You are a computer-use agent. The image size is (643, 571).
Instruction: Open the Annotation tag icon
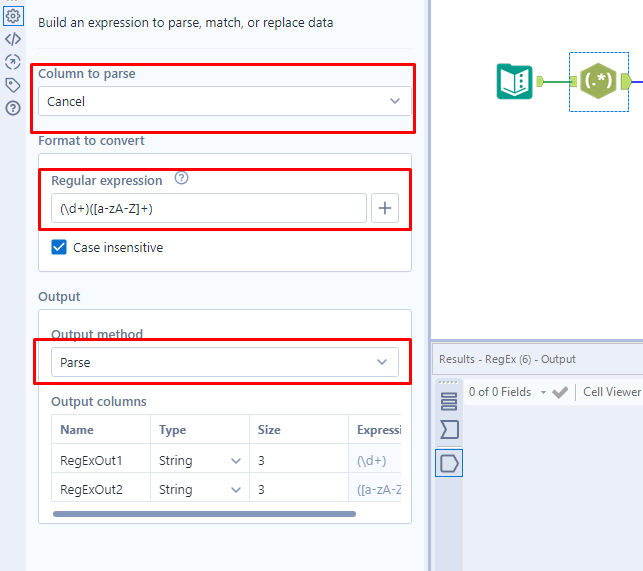pos(13,85)
